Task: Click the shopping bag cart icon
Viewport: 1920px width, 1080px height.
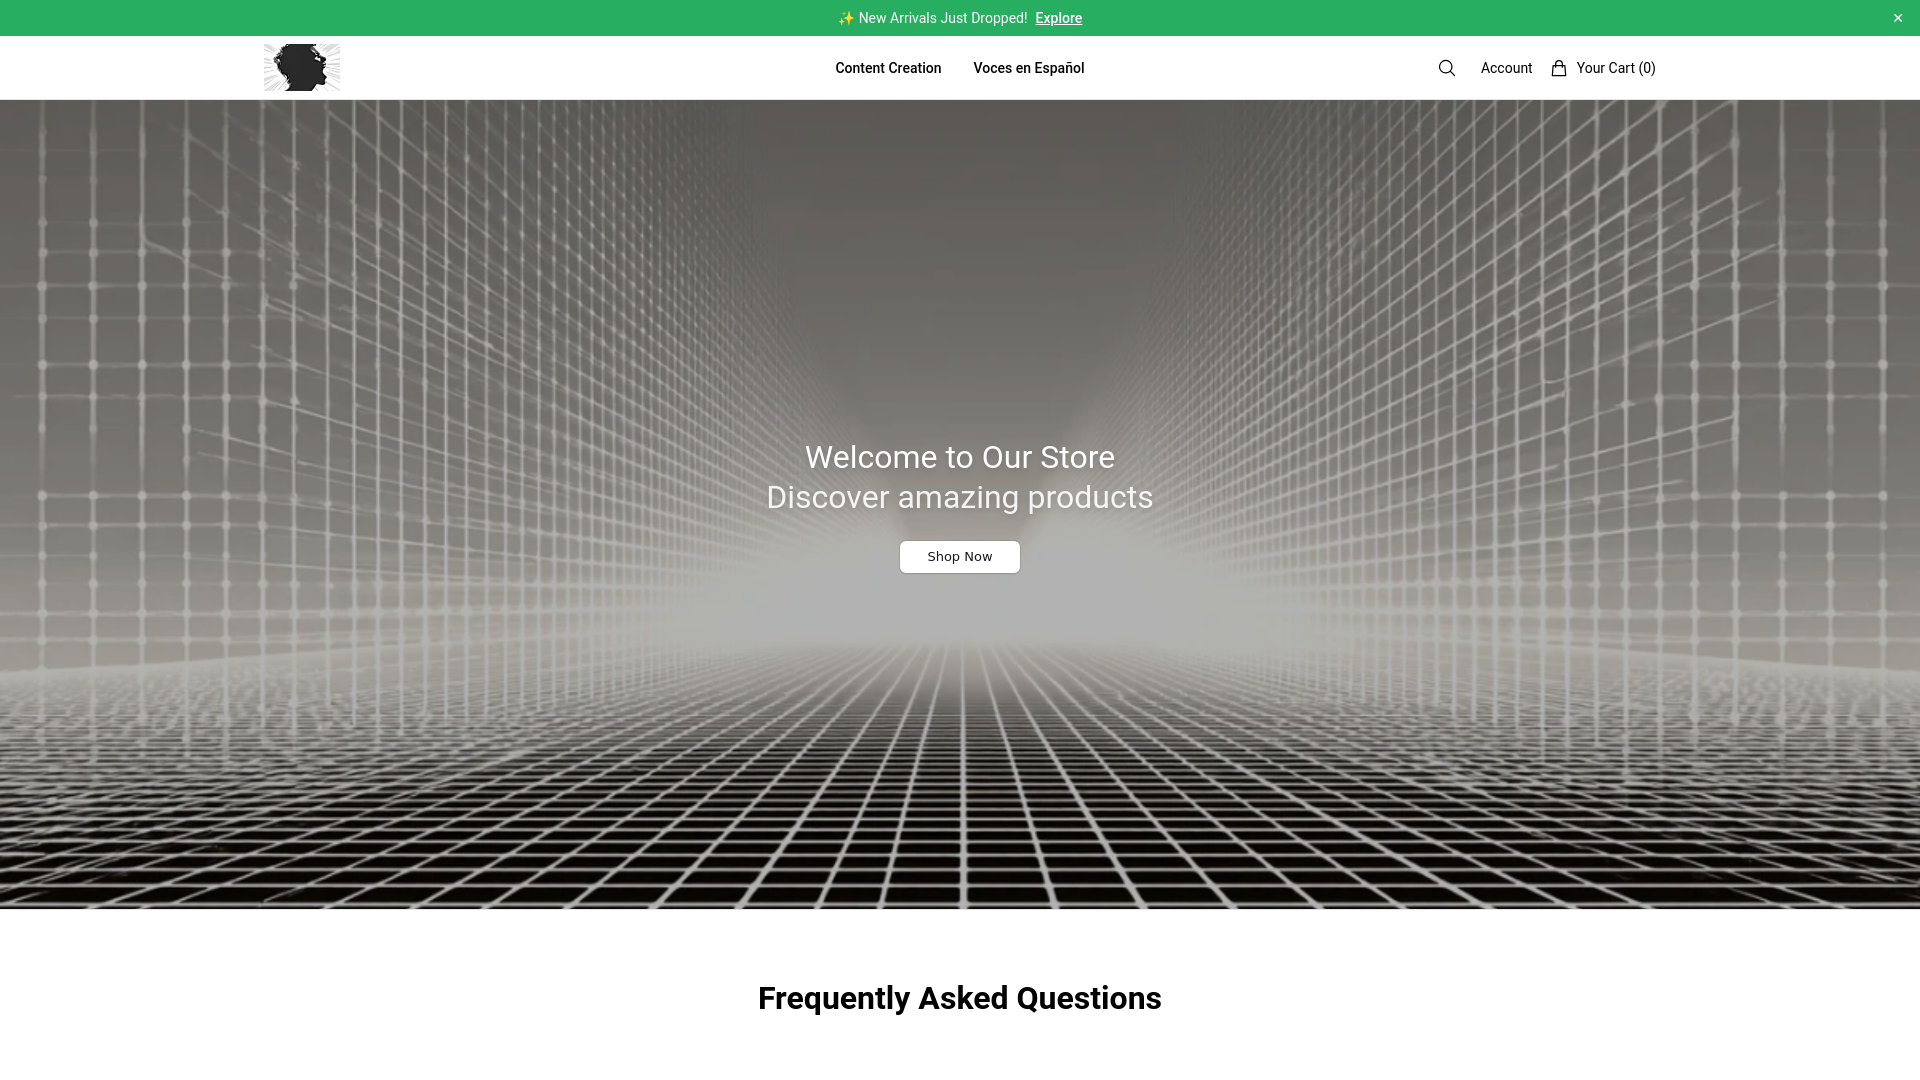Action: [1558, 68]
